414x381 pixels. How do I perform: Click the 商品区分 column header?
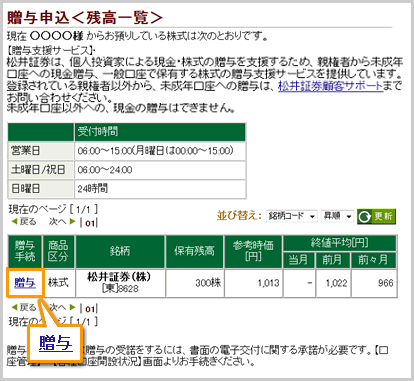[58, 251]
